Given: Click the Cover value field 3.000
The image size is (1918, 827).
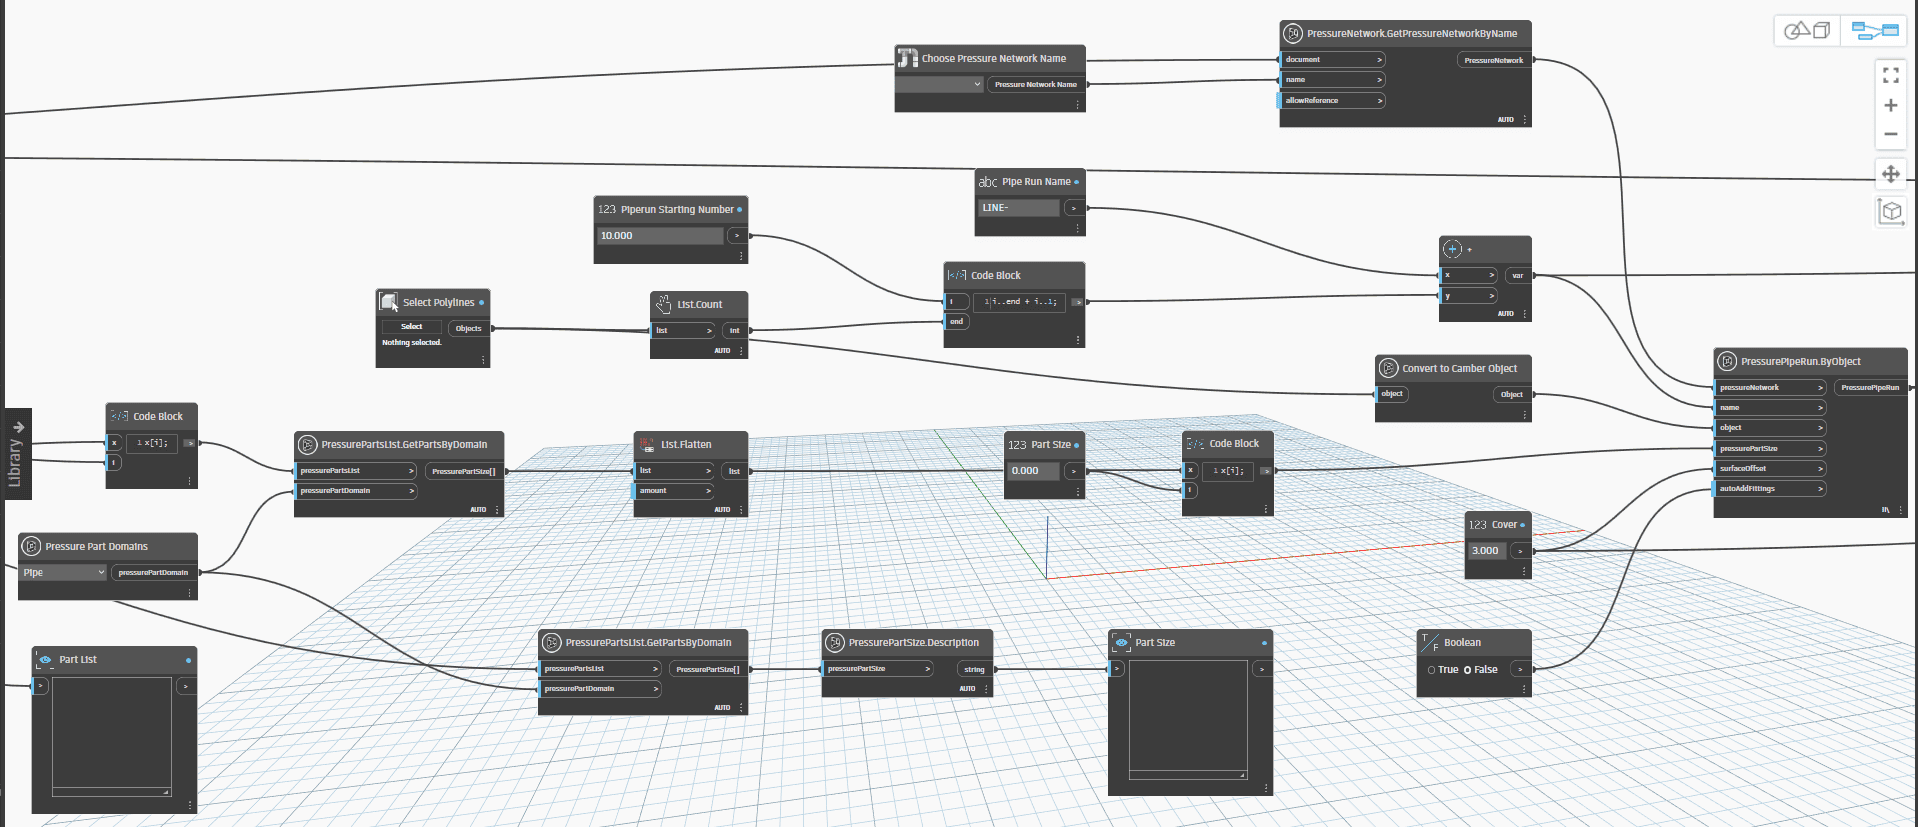Looking at the screenshot, I should [1488, 551].
